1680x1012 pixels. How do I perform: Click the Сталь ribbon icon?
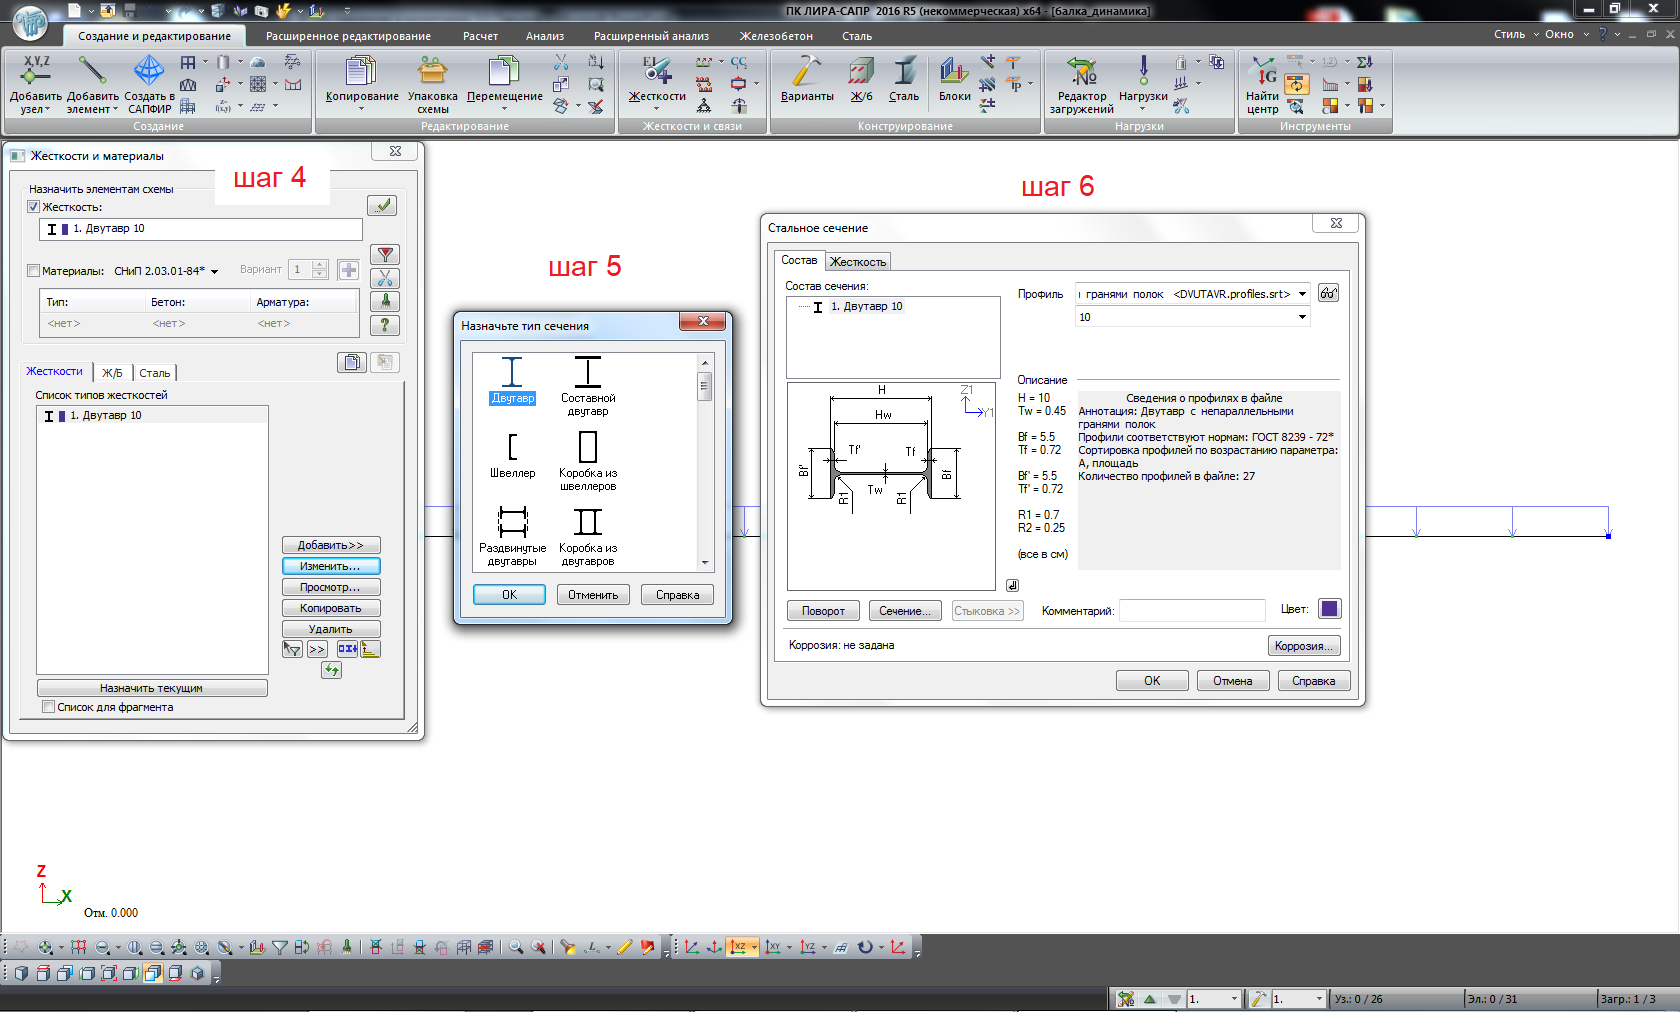click(904, 71)
